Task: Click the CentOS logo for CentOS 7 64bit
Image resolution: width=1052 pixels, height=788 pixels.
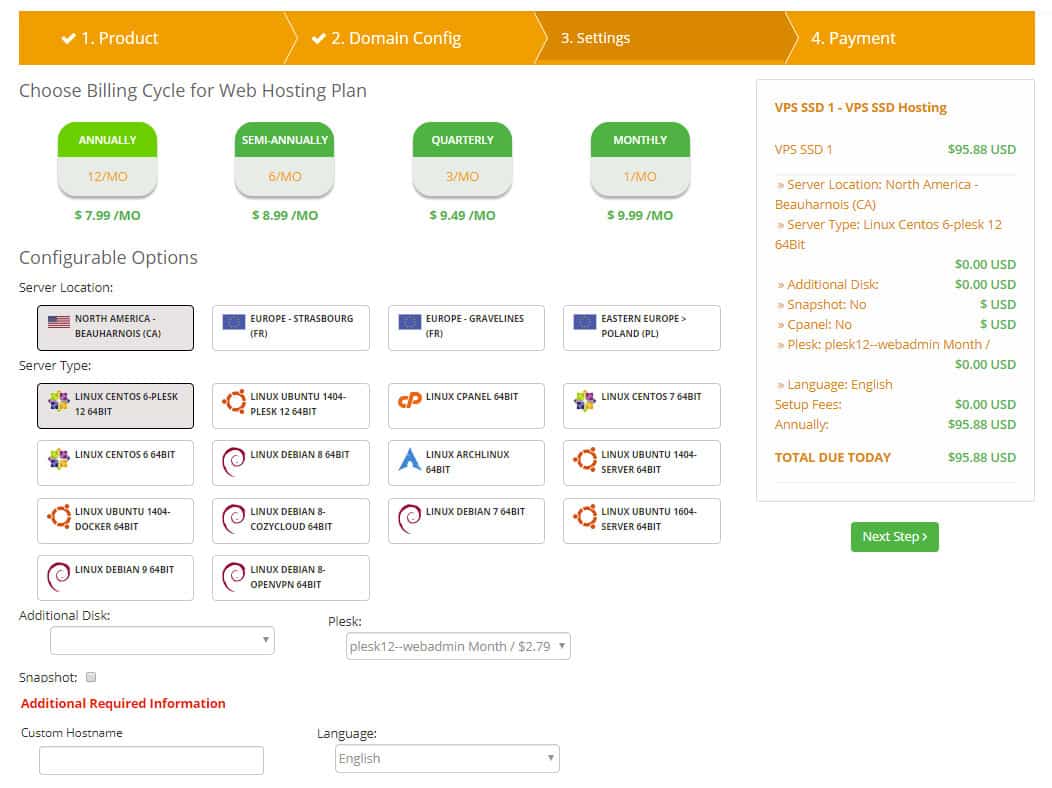Action: [585, 401]
